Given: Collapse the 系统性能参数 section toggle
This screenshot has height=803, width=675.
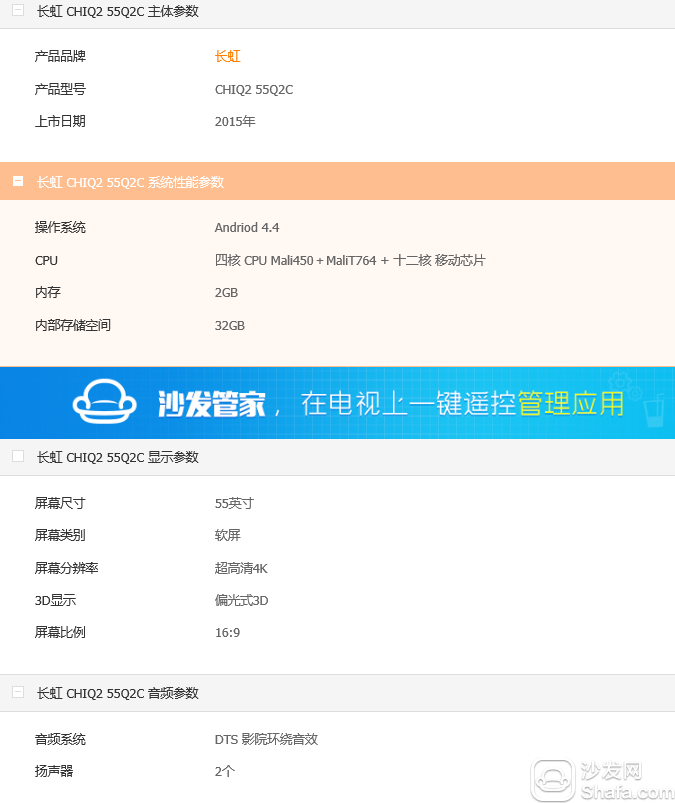Looking at the screenshot, I should [18, 181].
